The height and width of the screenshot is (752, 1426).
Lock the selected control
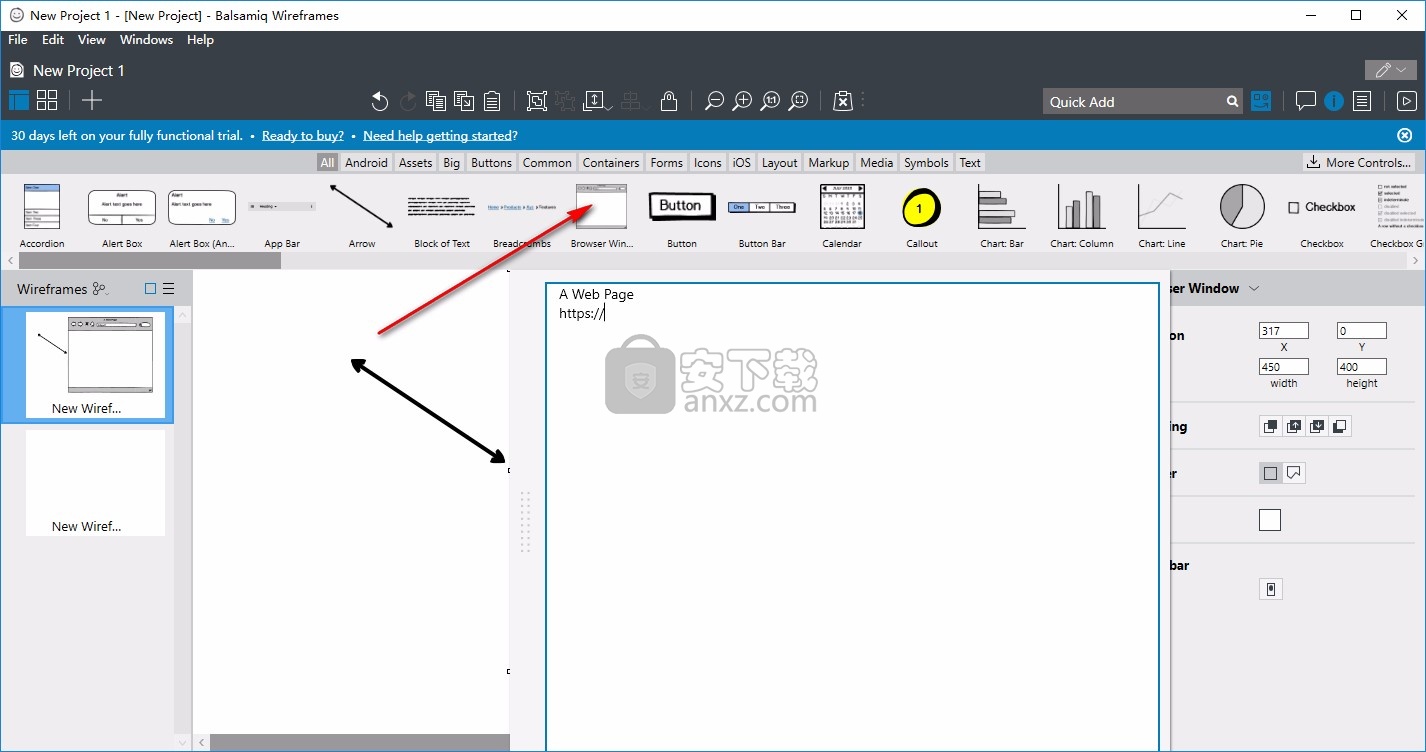click(669, 101)
